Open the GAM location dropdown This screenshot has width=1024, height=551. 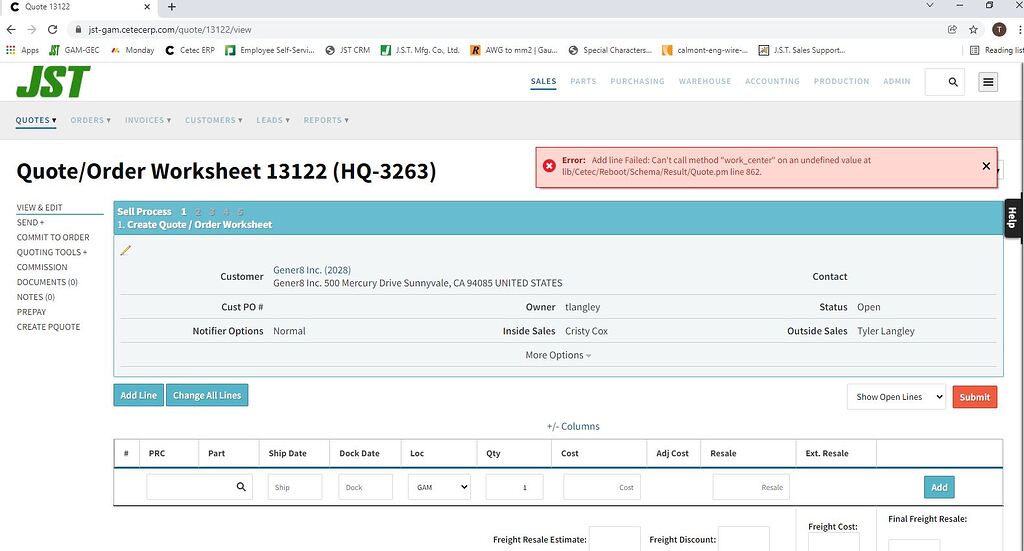click(440, 487)
